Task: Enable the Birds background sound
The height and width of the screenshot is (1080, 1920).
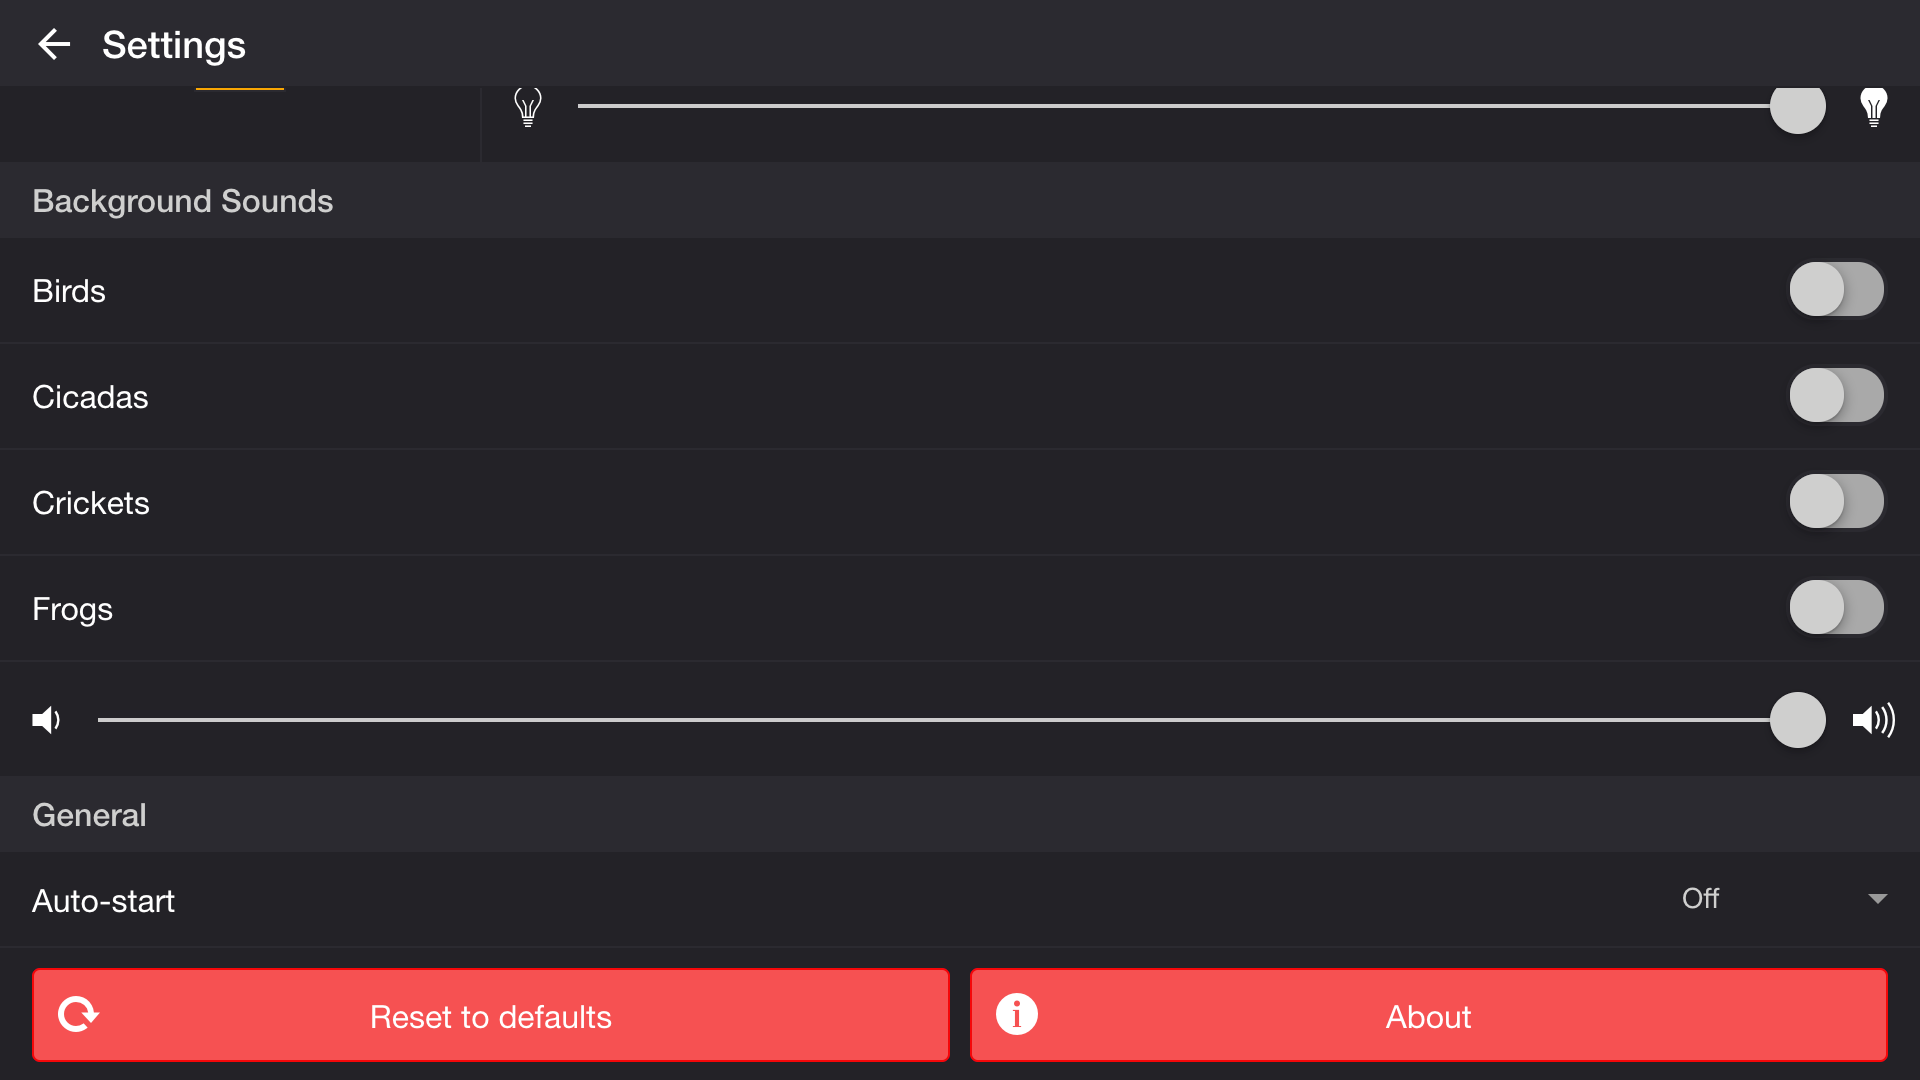Action: 1836,290
